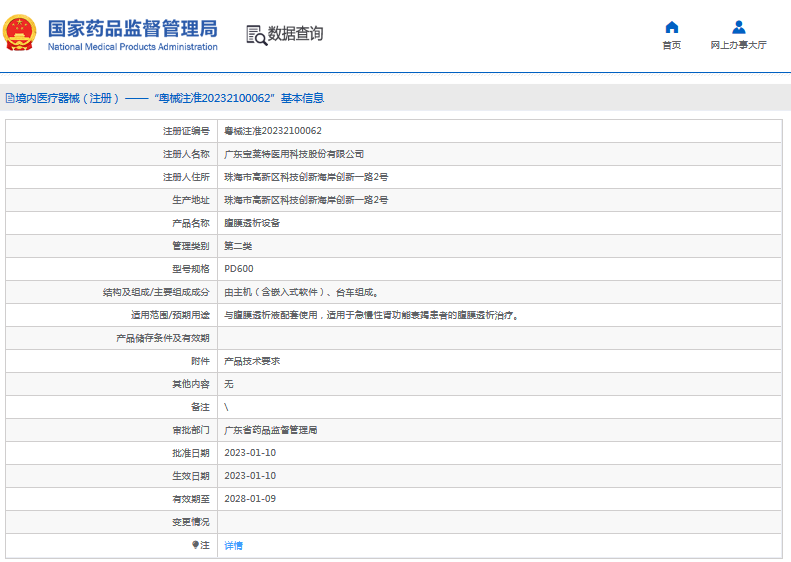Click 数据查询 heading text
The width and height of the screenshot is (791, 562).
coord(295,34)
